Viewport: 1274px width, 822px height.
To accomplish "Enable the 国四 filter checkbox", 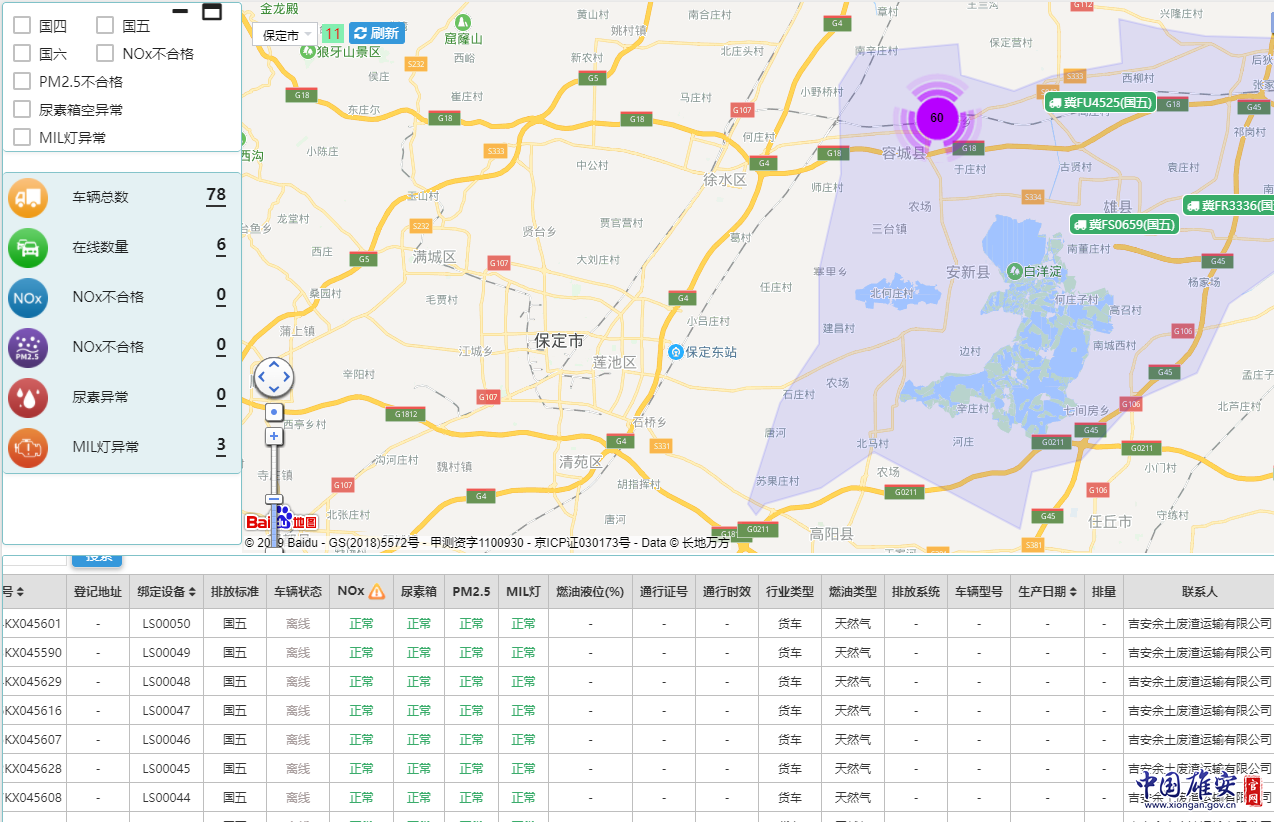I will point(22,26).
